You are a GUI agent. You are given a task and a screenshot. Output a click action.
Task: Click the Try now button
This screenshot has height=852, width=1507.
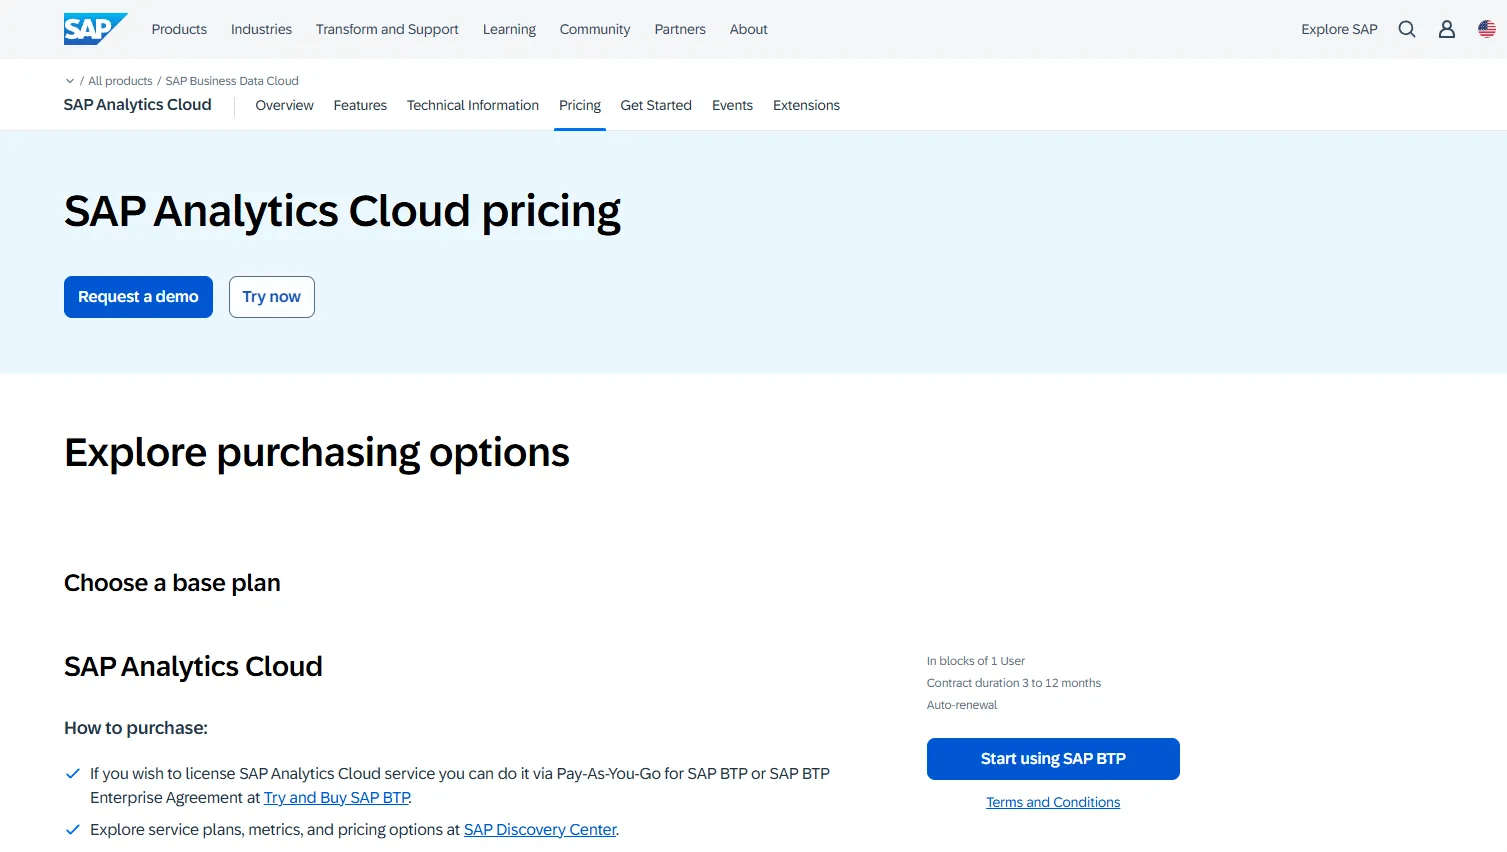pos(271,297)
